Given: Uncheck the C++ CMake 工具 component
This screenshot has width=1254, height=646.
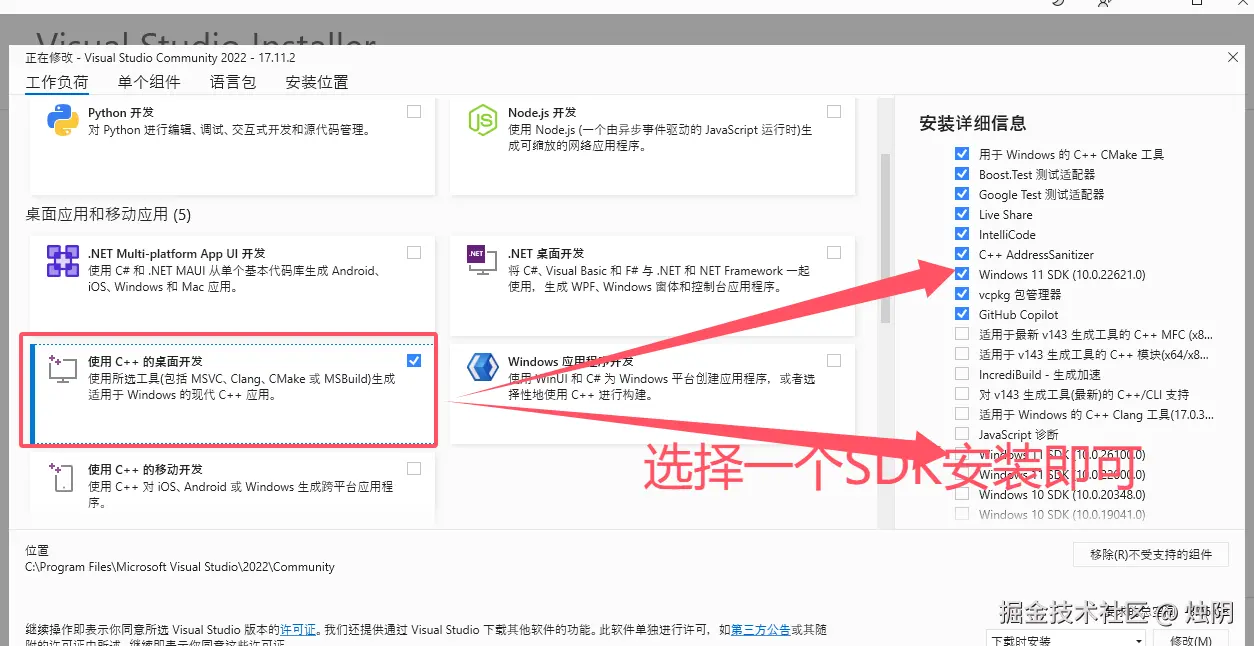Looking at the screenshot, I should [962, 154].
